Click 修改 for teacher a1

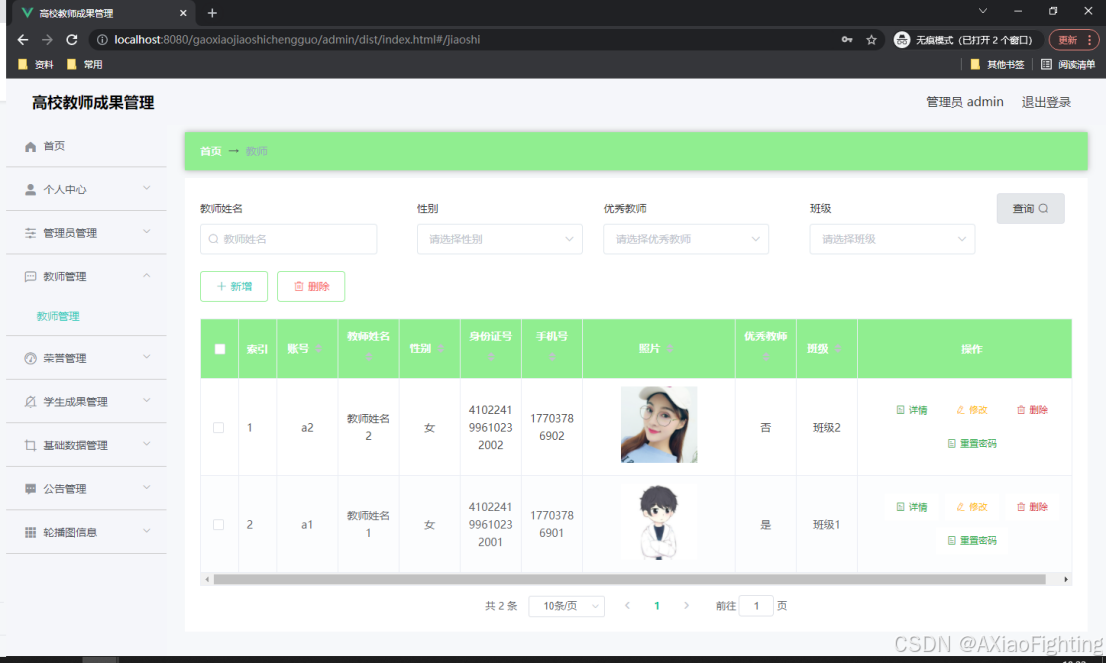pos(971,507)
